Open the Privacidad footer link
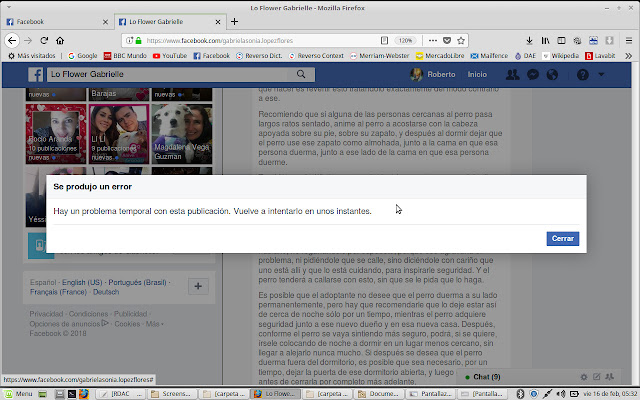The height and width of the screenshot is (400, 640). click(x=46, y=314)
